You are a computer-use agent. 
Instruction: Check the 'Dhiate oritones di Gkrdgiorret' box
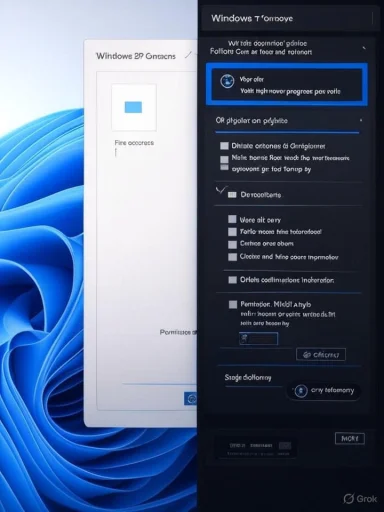224,146
